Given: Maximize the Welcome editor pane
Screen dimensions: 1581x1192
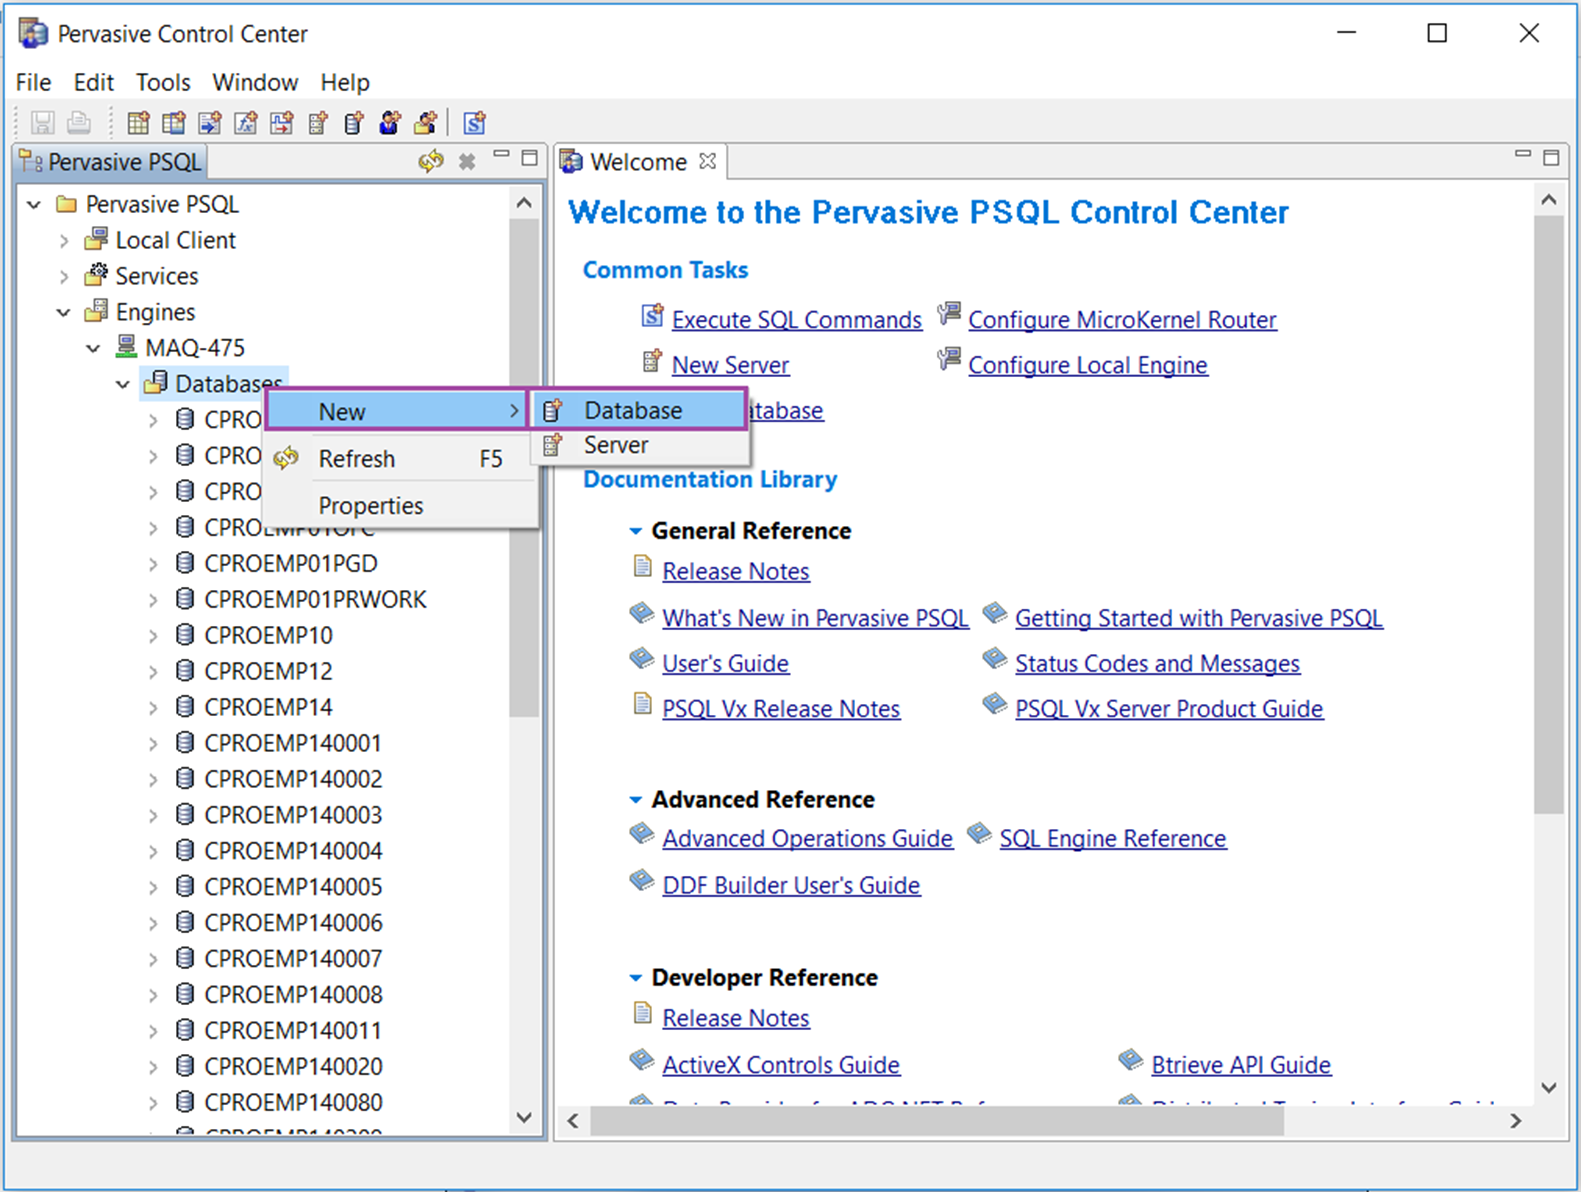Looking at the screenshot, I should 1551,157.
